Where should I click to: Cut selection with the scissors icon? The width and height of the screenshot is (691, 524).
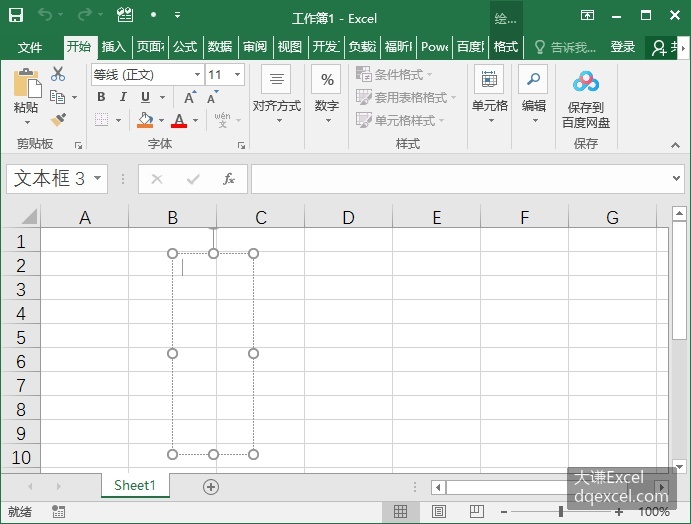(x=58, y=74)
